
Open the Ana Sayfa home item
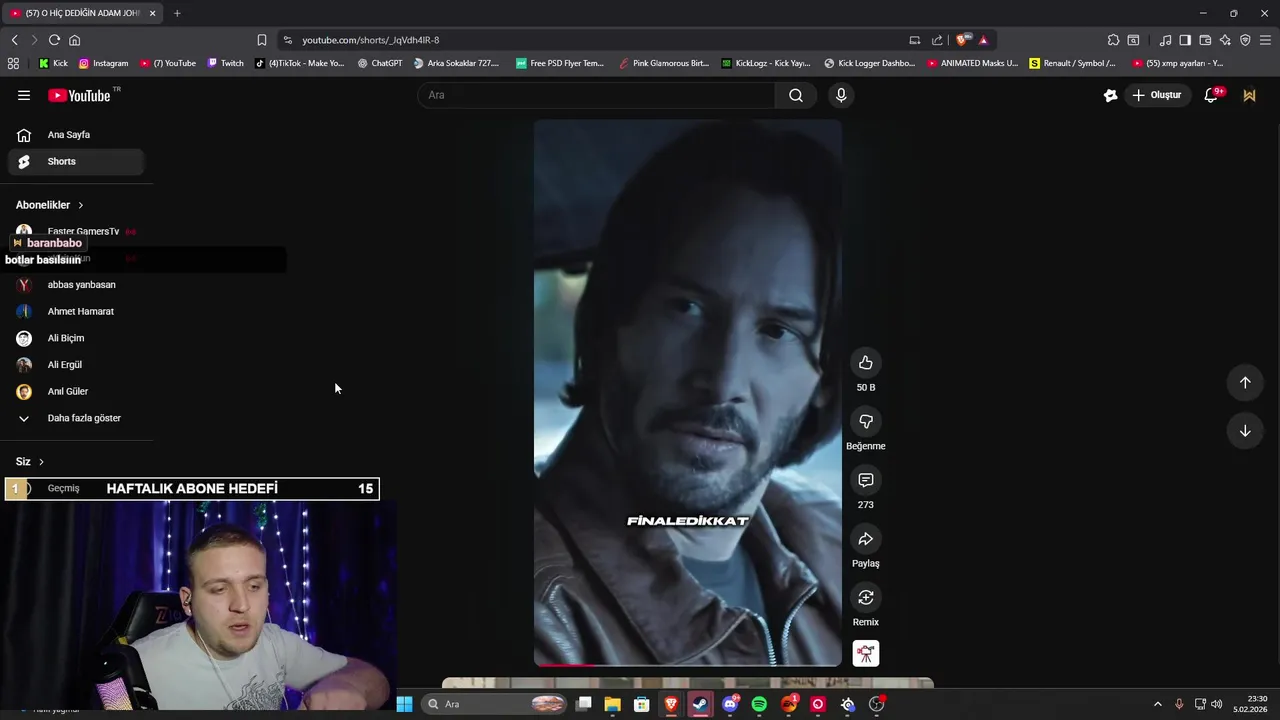pos(76,135)
